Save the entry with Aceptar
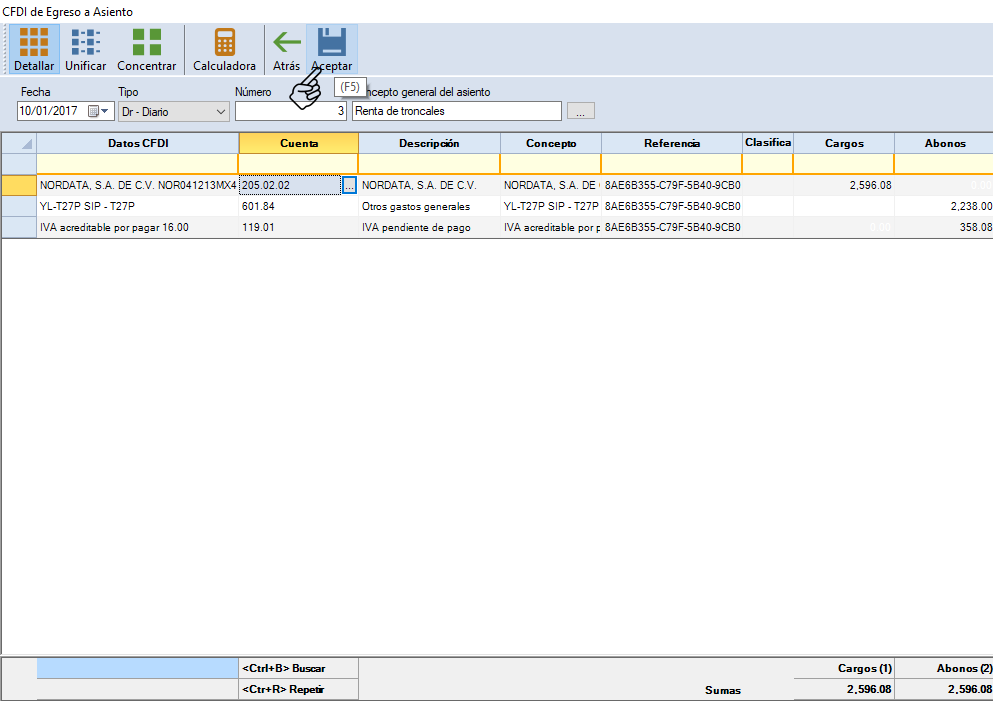The height and width of the screenshot is (701, 993). coord(332,49)
